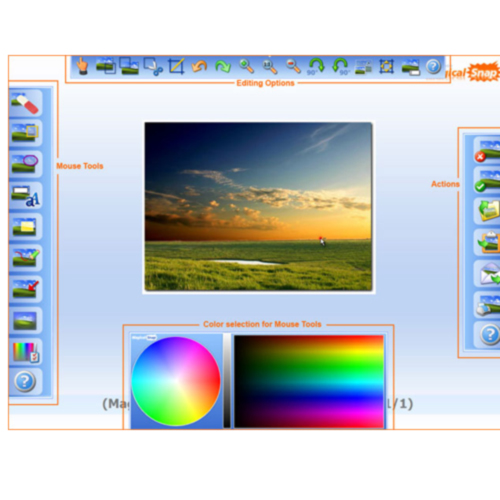Viewport: 500px width, 500px height.
Task: Pick a color from rectangular spectrum panel
Action: pyautogui.click(x=309, y=382)
